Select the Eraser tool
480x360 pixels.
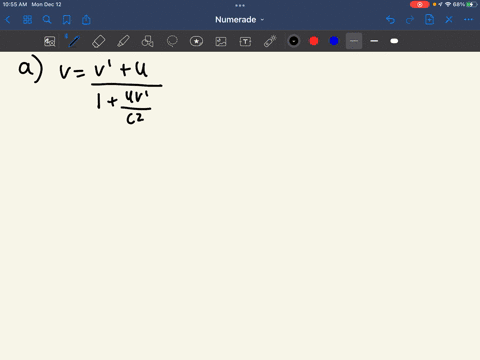98,41
